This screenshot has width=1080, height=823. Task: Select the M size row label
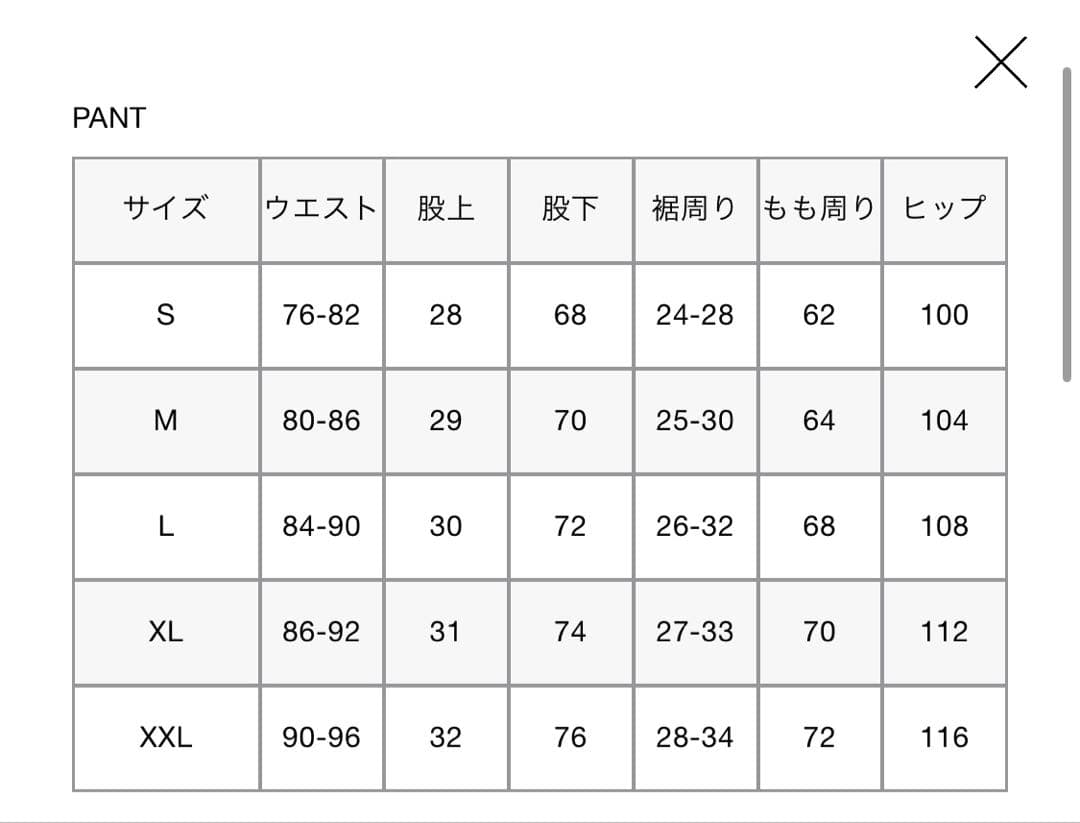point(166,421)
